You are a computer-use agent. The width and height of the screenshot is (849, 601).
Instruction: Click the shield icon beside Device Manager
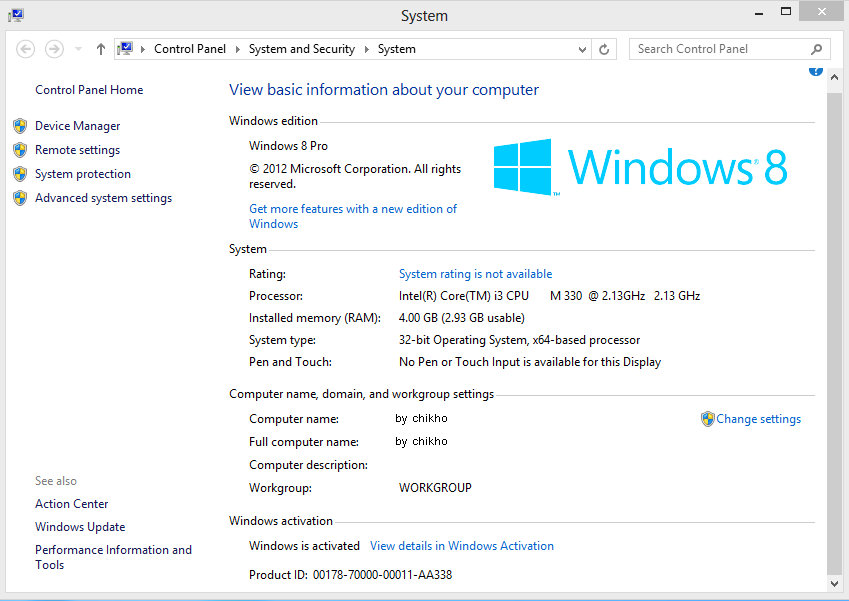[20, 126]
